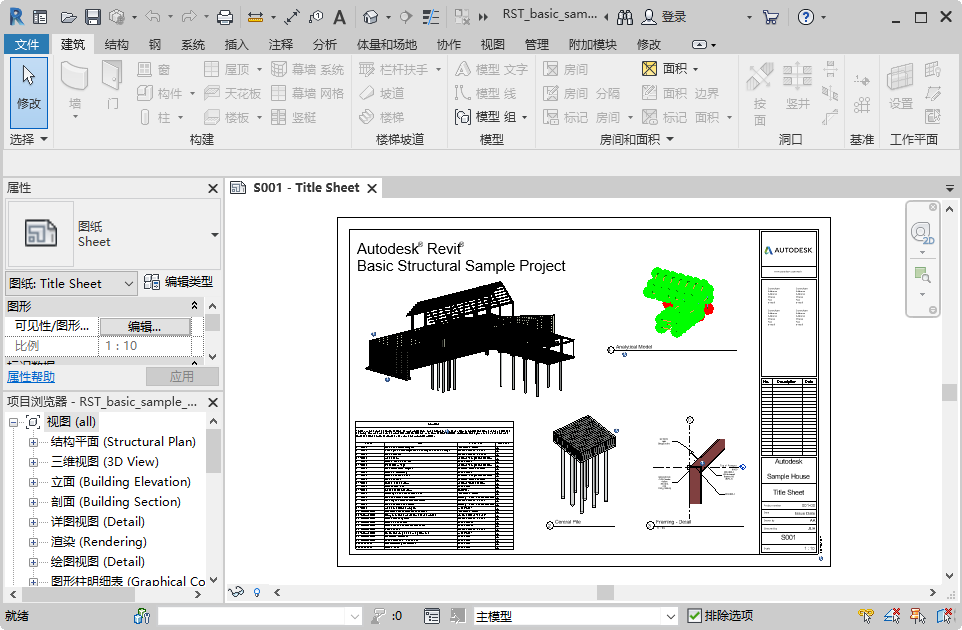Image resolution: width=962 pixels, height=630 pixels.
Task: Click the Sign In user button
Action: (x=664, y=17)
